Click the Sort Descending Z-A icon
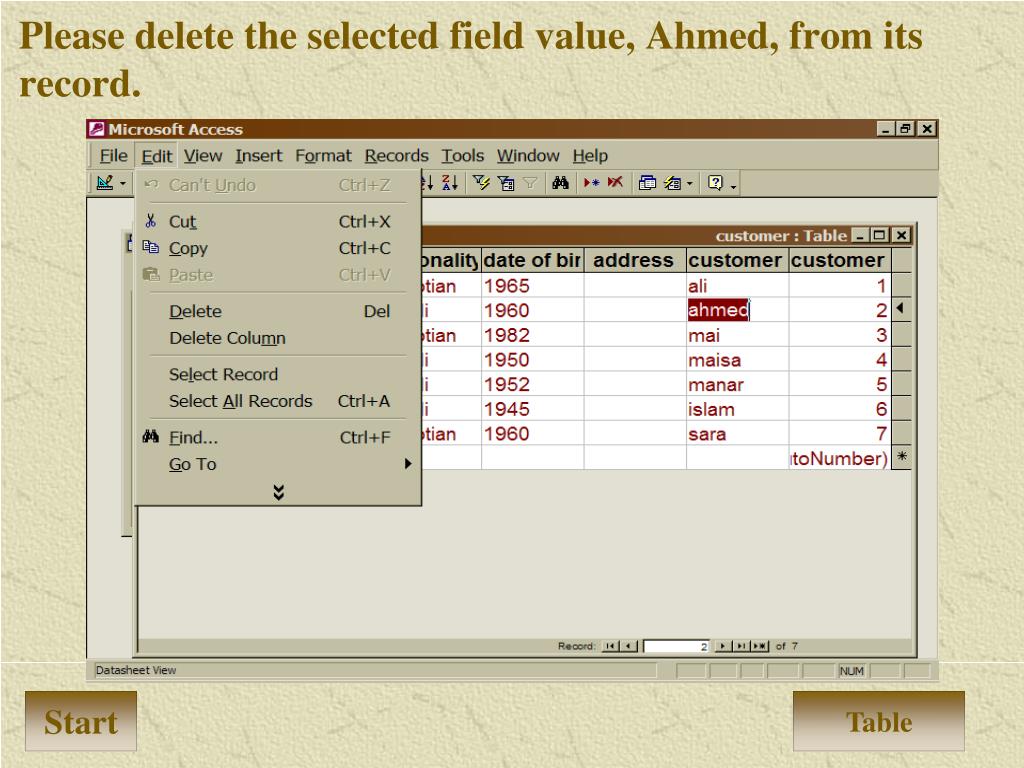This screenshot has width=1024, height=768. coord(449,183)
